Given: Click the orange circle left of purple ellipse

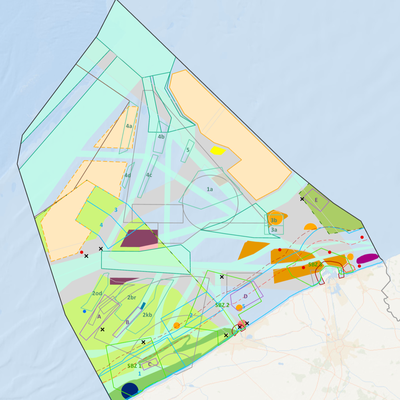Looking at the screenshot, I should (x=350, y=256).
